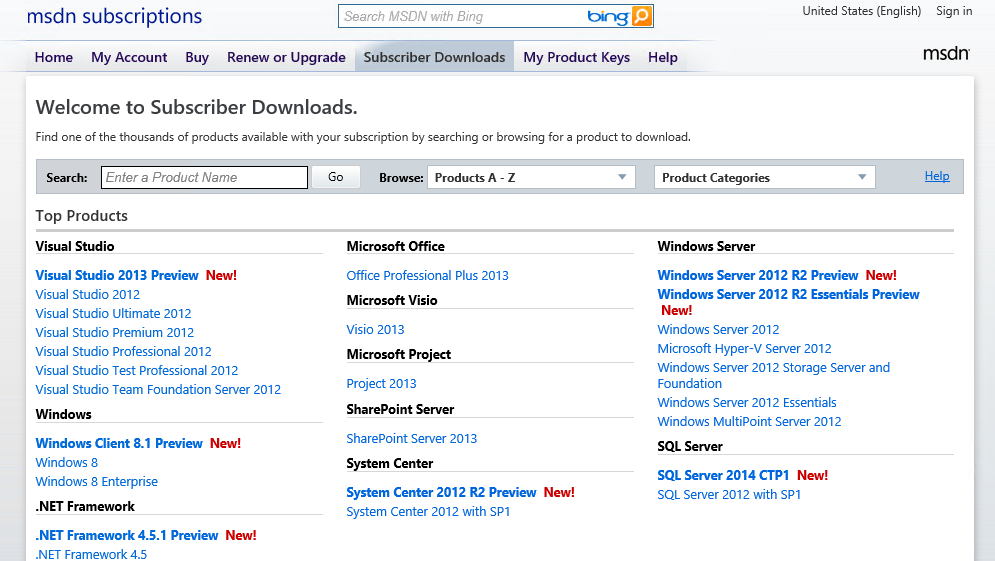
Task: Click Sign in
Action: [x=954, y=11]
